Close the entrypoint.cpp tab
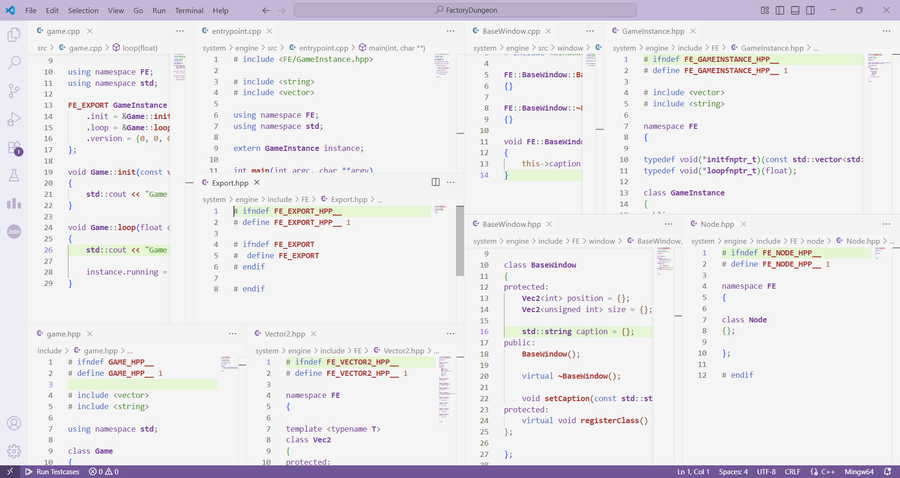Screen dimensions: 900x478 (269, 31)
